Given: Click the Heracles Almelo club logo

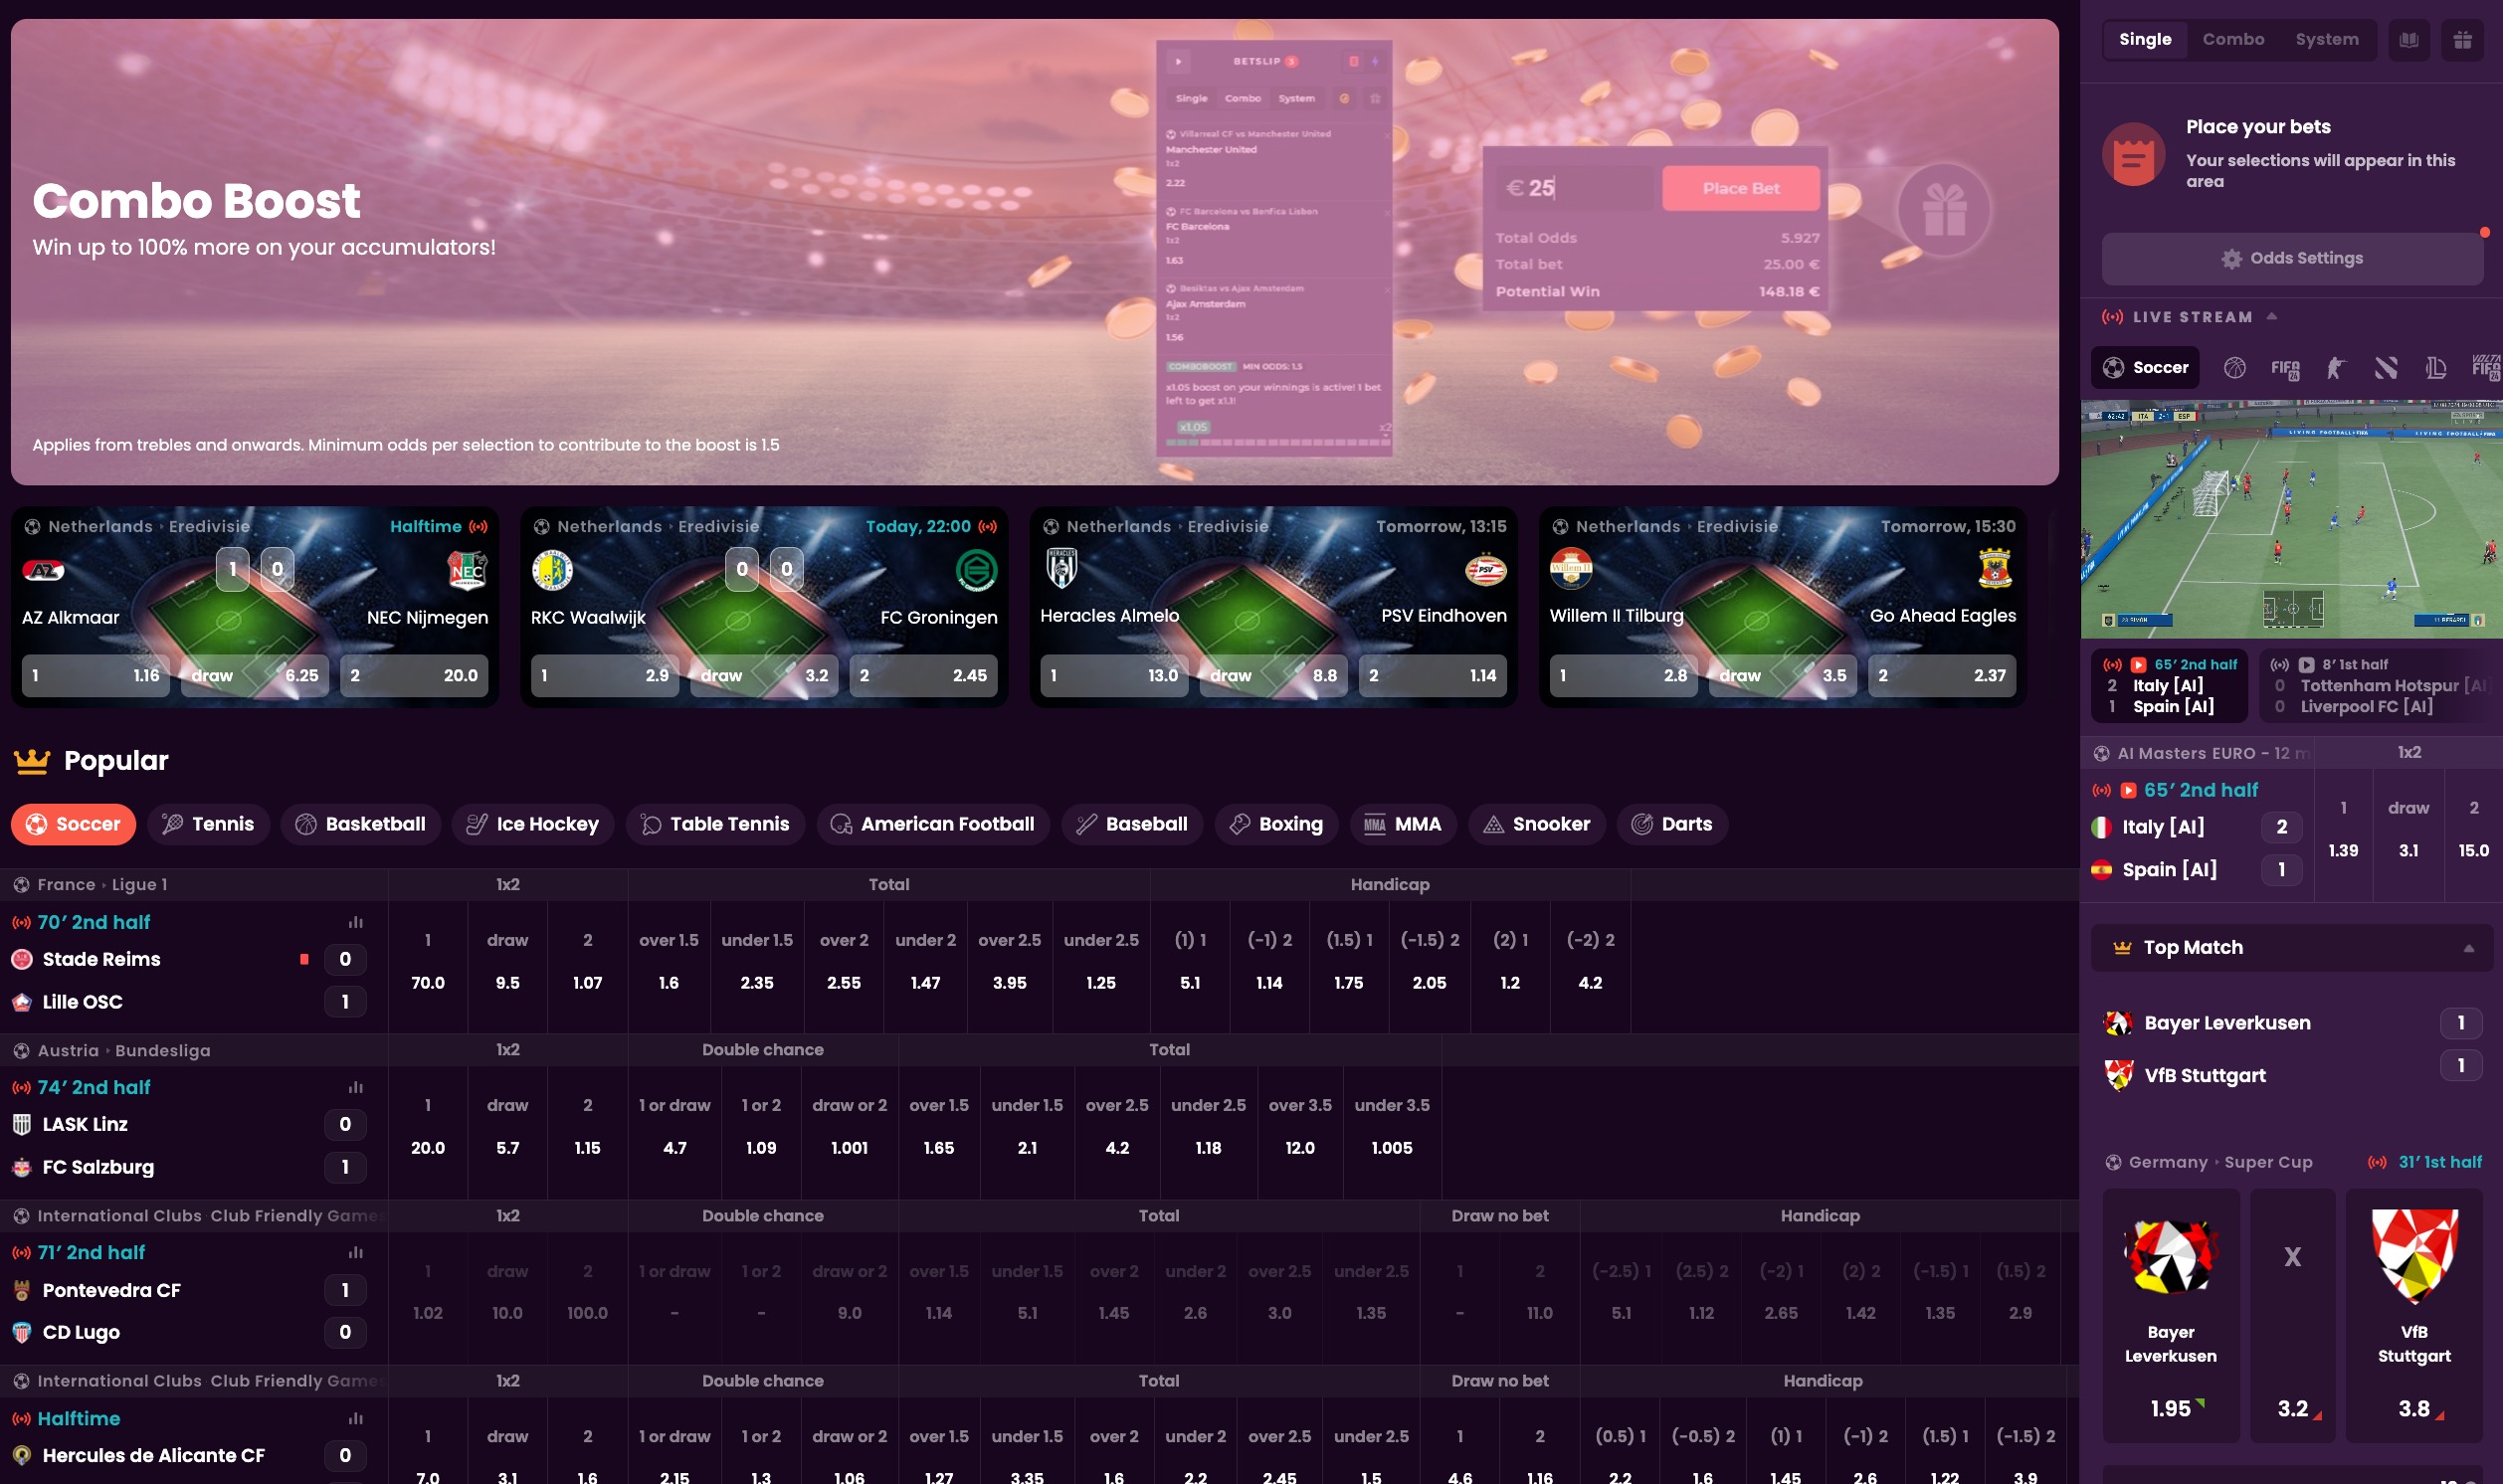Looking at the screenshot, I should point(1061,569).
